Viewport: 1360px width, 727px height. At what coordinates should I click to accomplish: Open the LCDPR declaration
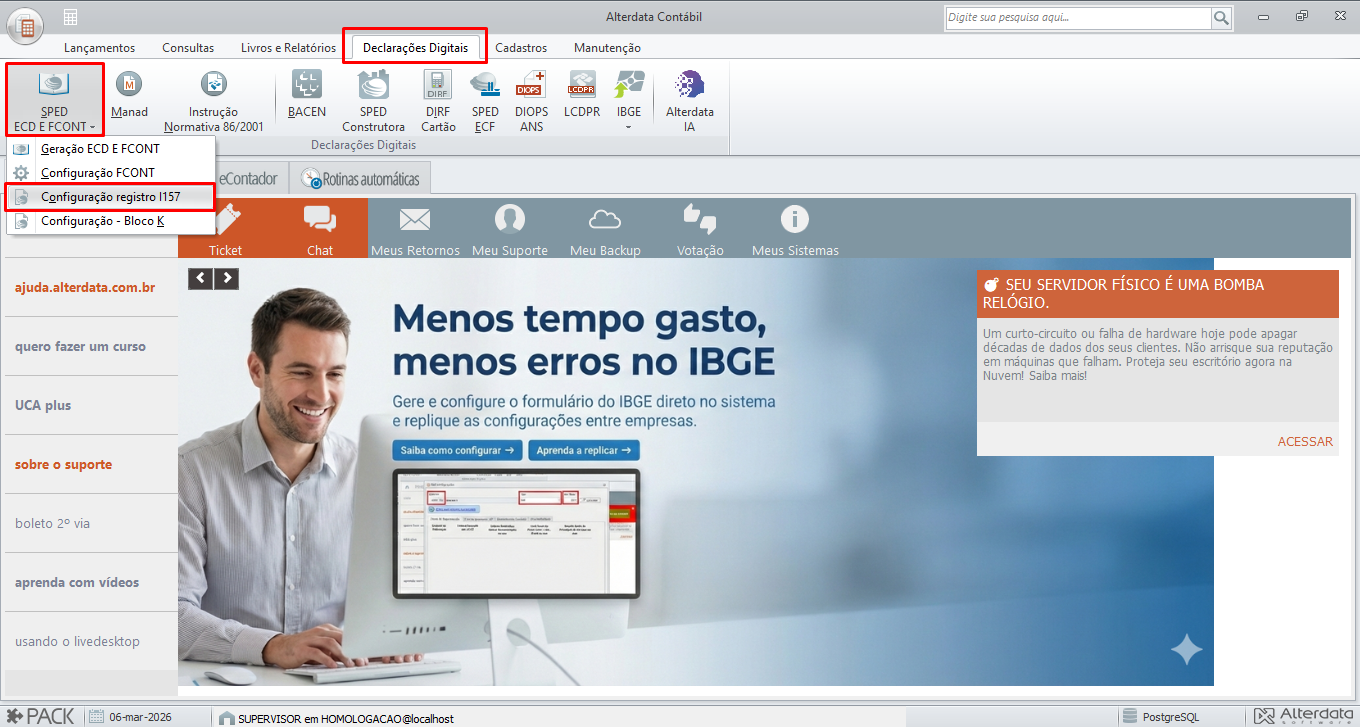(582, 96)
